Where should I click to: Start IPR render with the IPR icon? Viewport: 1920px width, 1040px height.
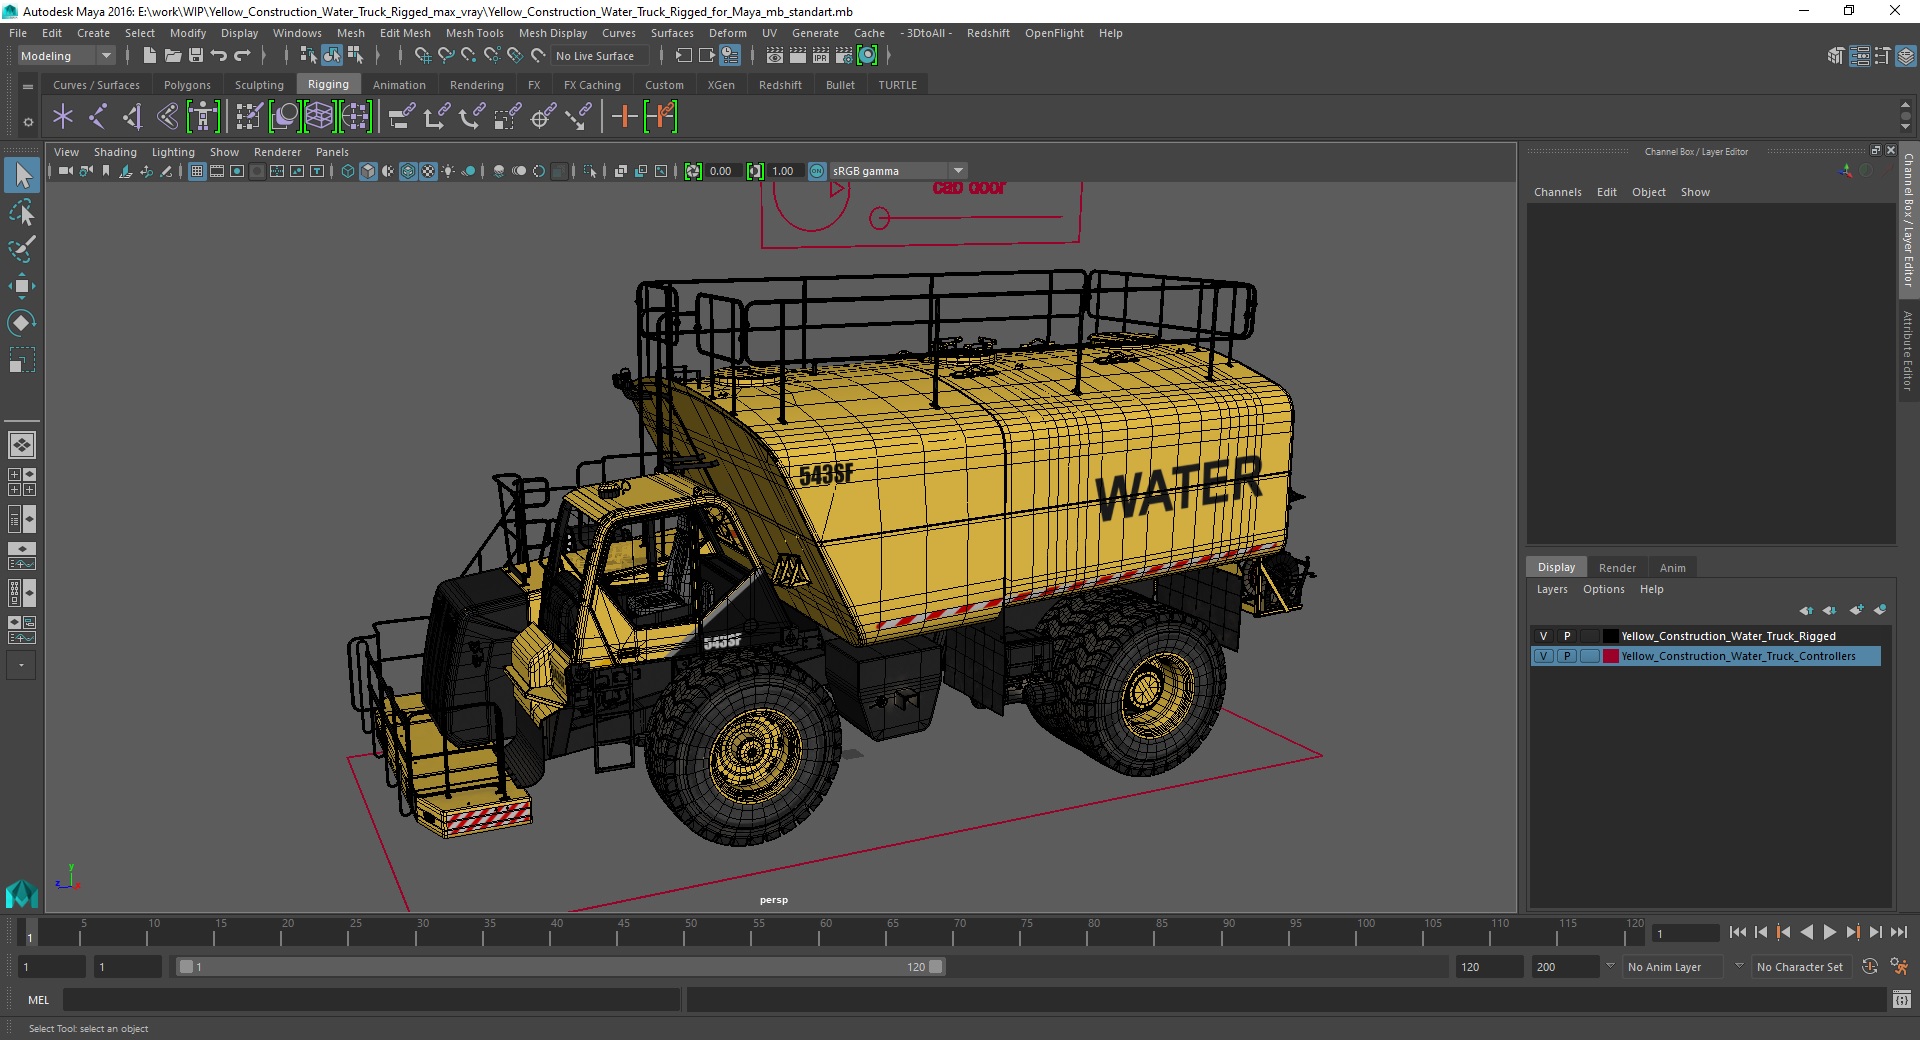(821, 56)
